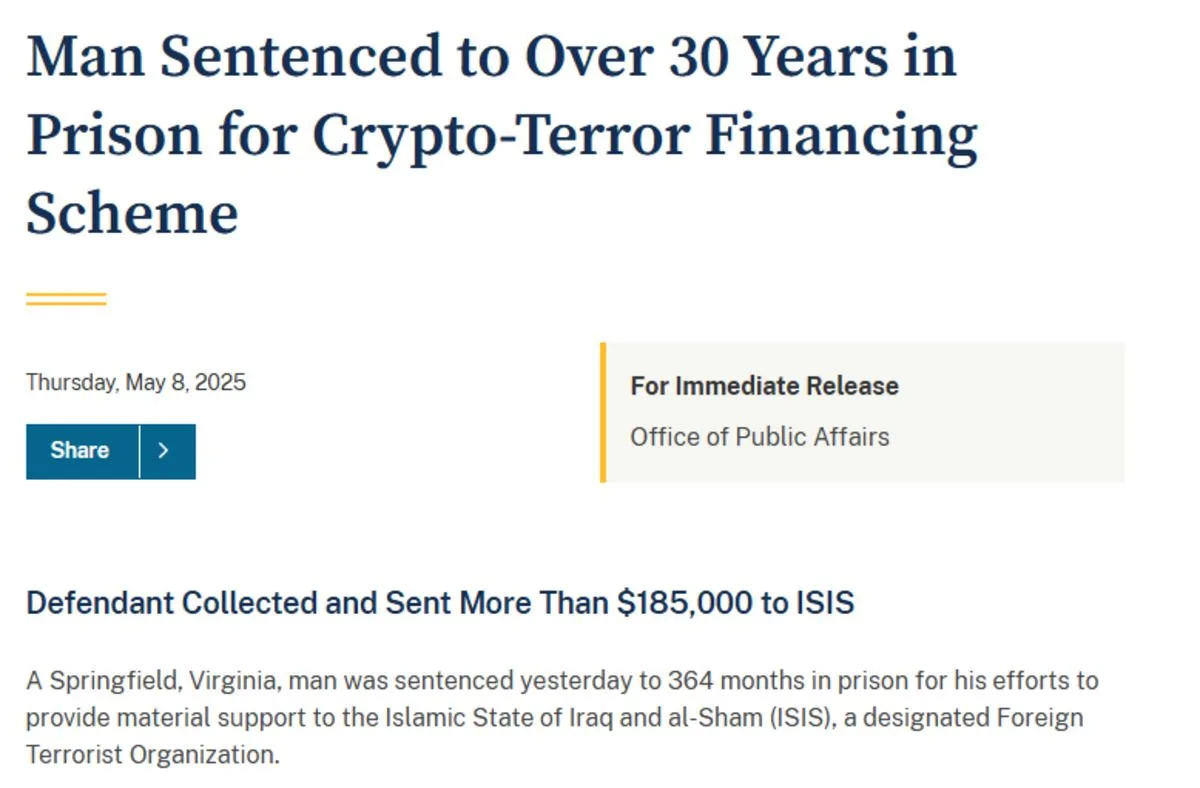Click the yellow vertical bar of the release box
The height and width of the screenshot is (788, 1200).
[603, 412]
